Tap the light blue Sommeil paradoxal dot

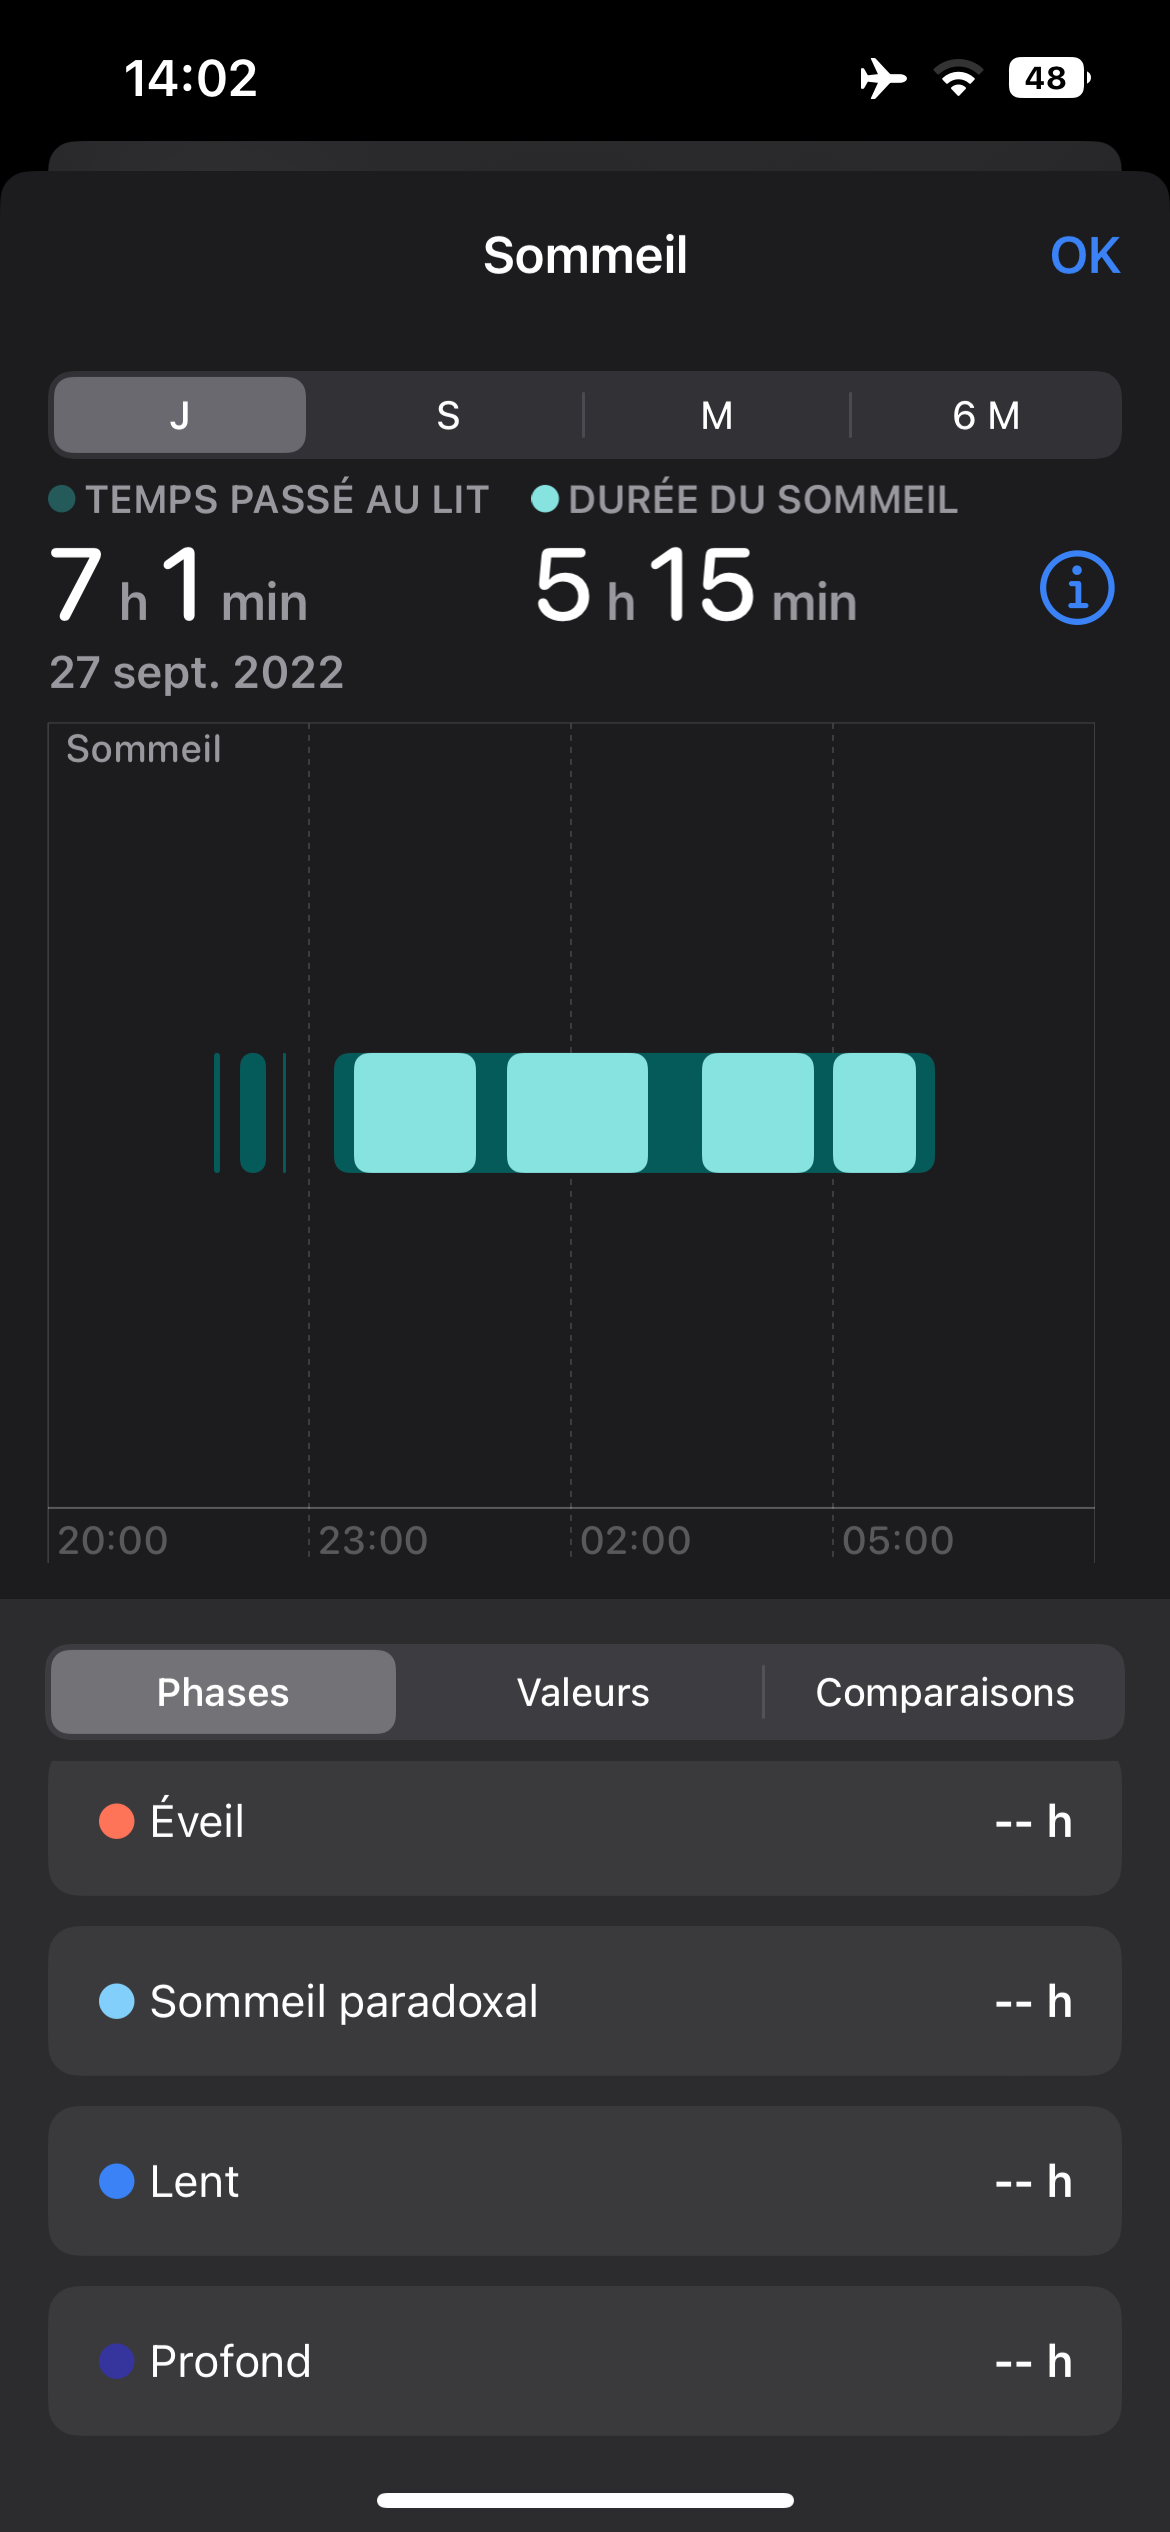point(117,2001)
